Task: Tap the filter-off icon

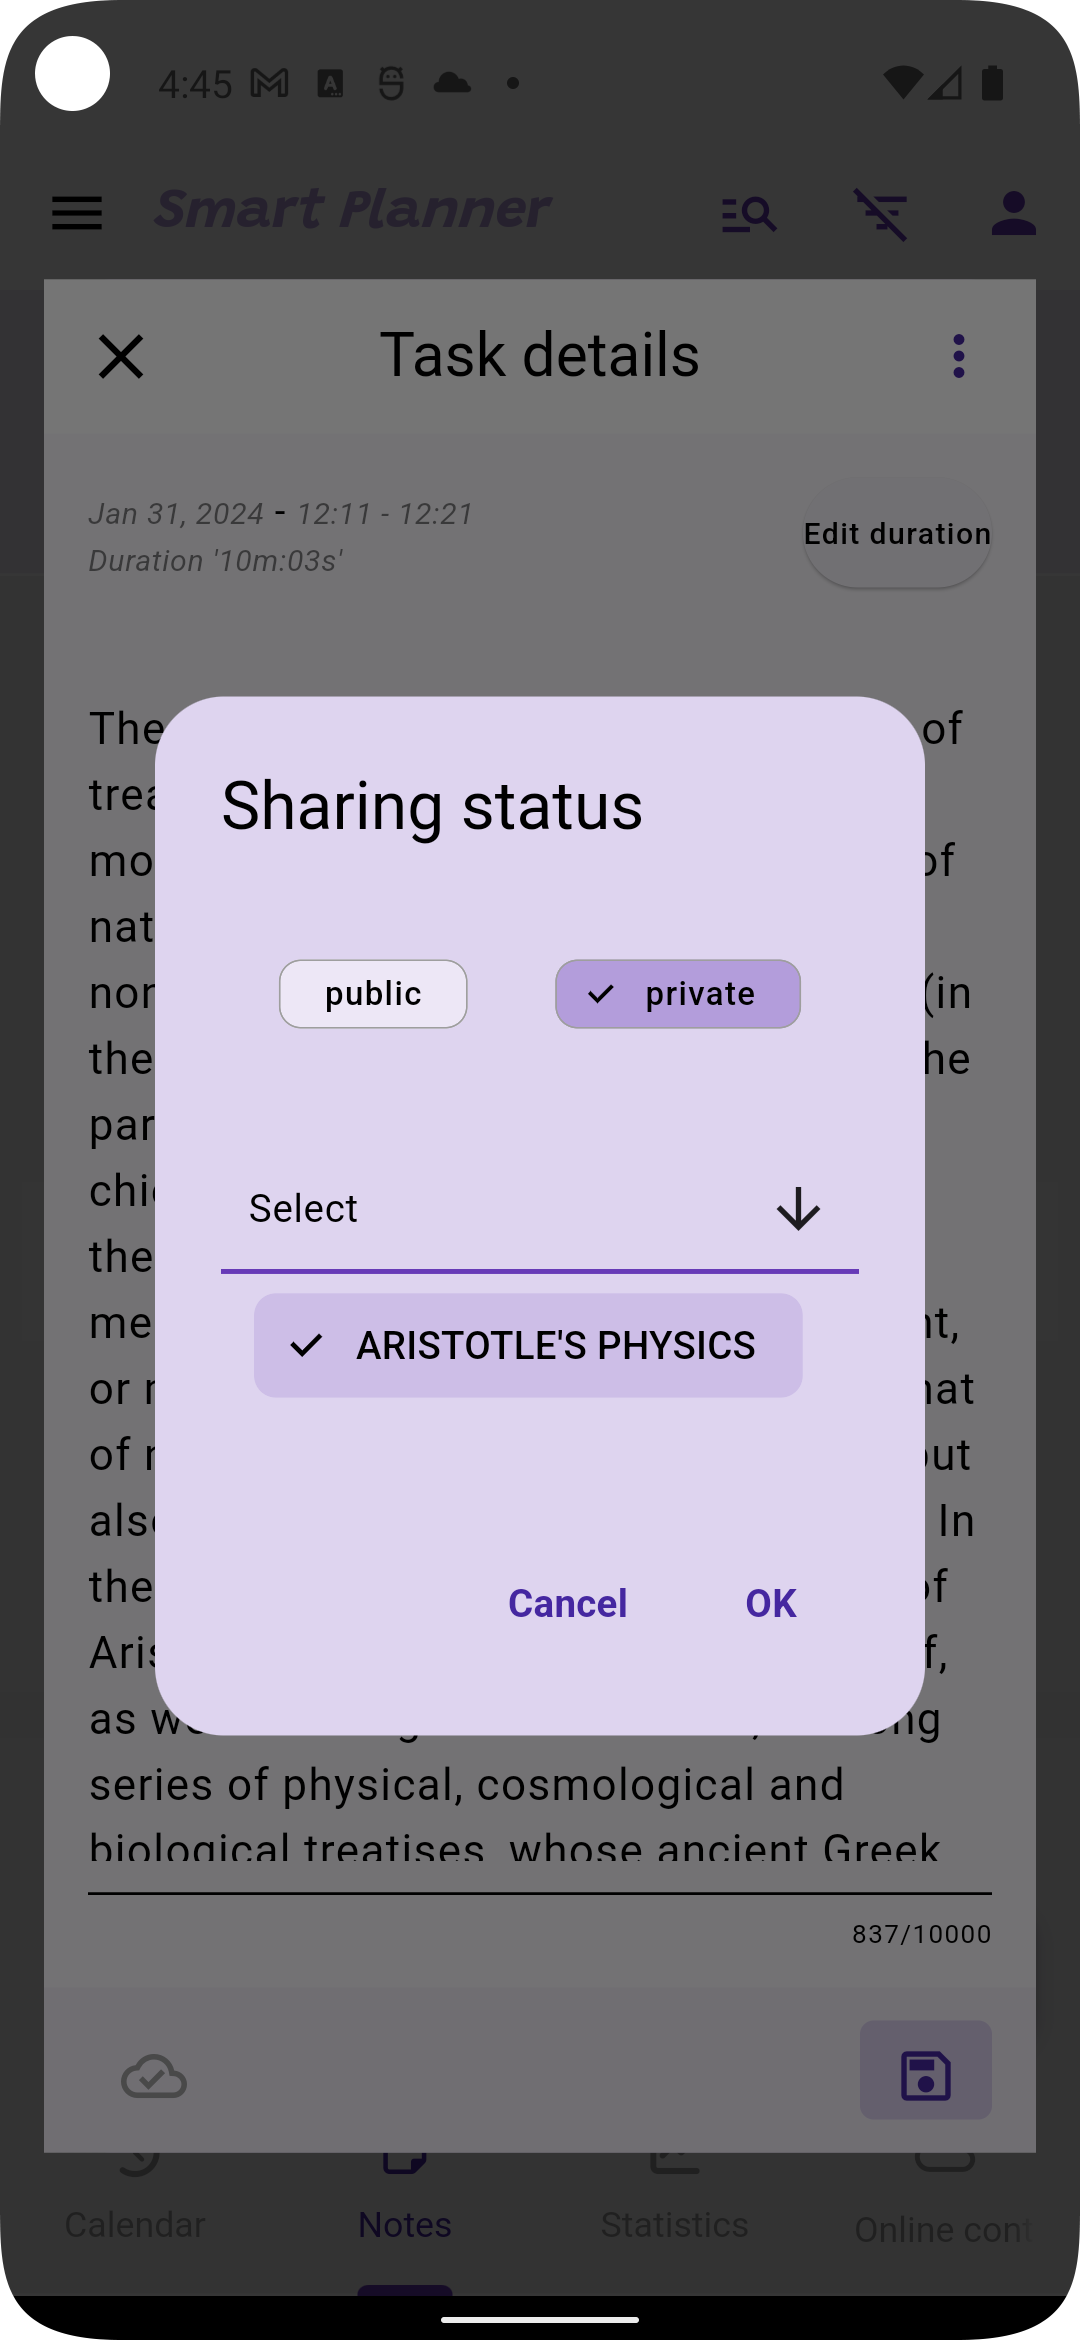Action: [x=881, y=213]
